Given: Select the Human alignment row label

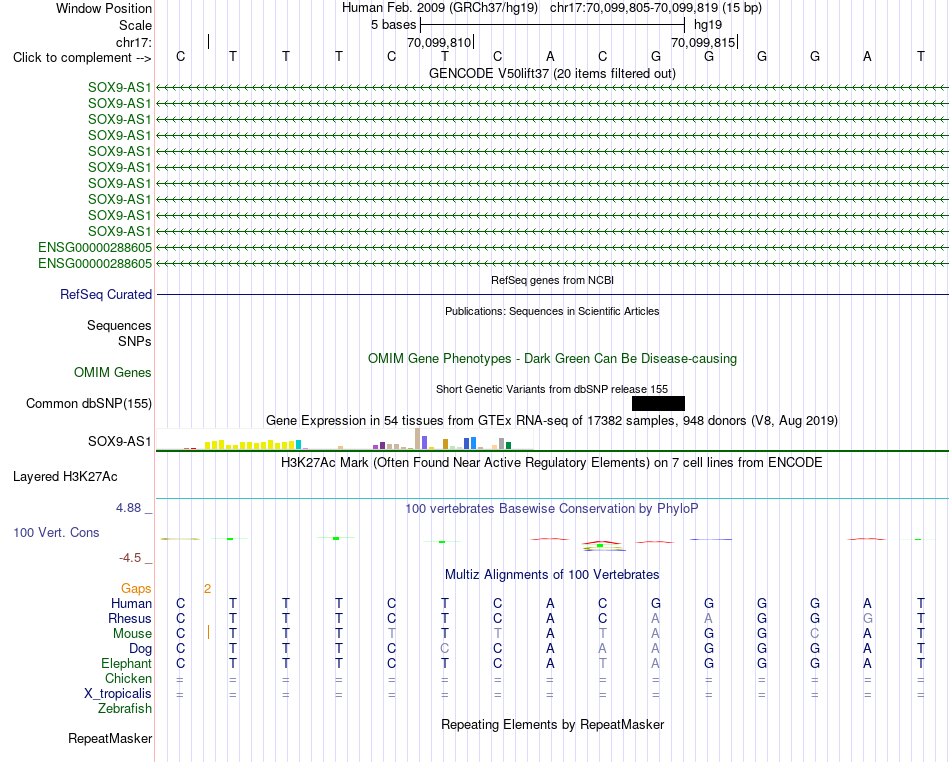Looking at the screenshot, I should click(x=131, y=604).
